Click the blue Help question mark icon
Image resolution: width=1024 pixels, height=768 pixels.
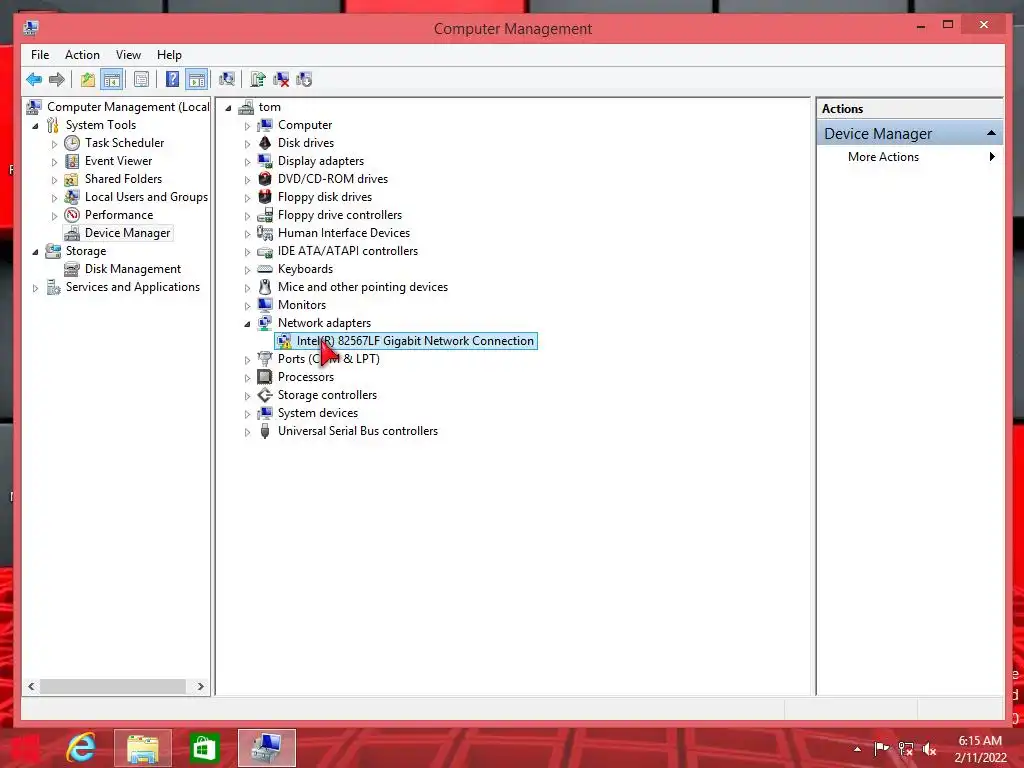(172, 80)
